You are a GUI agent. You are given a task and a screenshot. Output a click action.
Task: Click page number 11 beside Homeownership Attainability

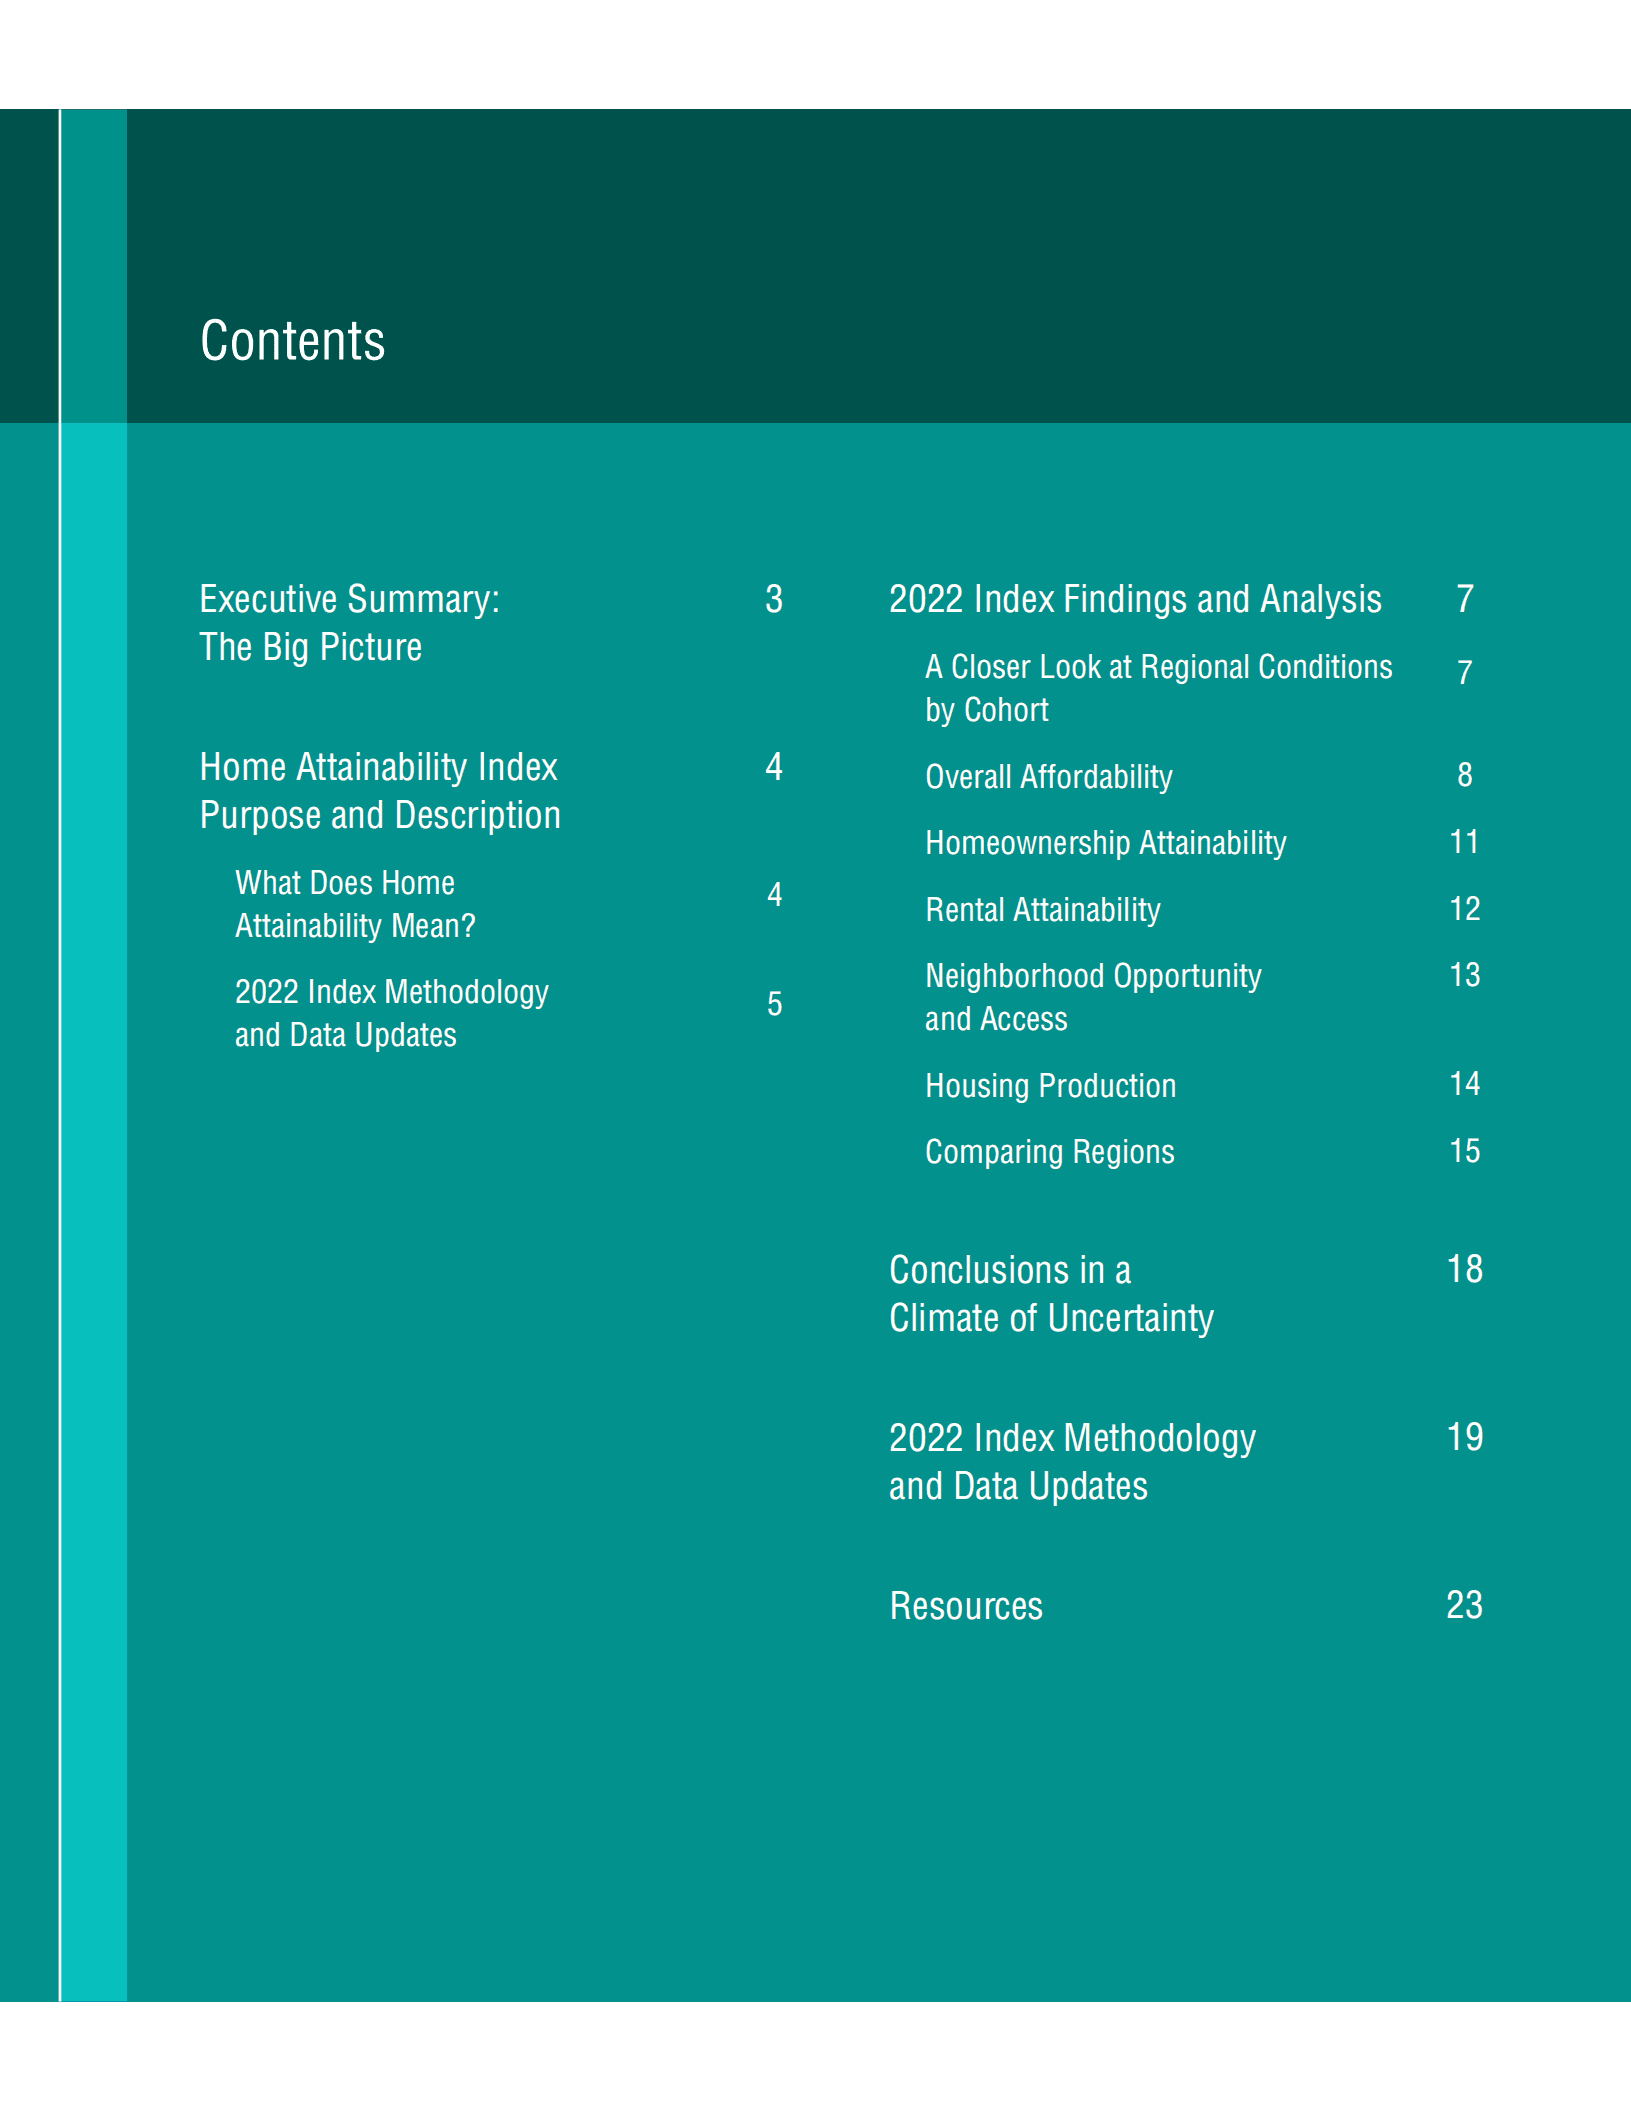[x=1464, y=842]
